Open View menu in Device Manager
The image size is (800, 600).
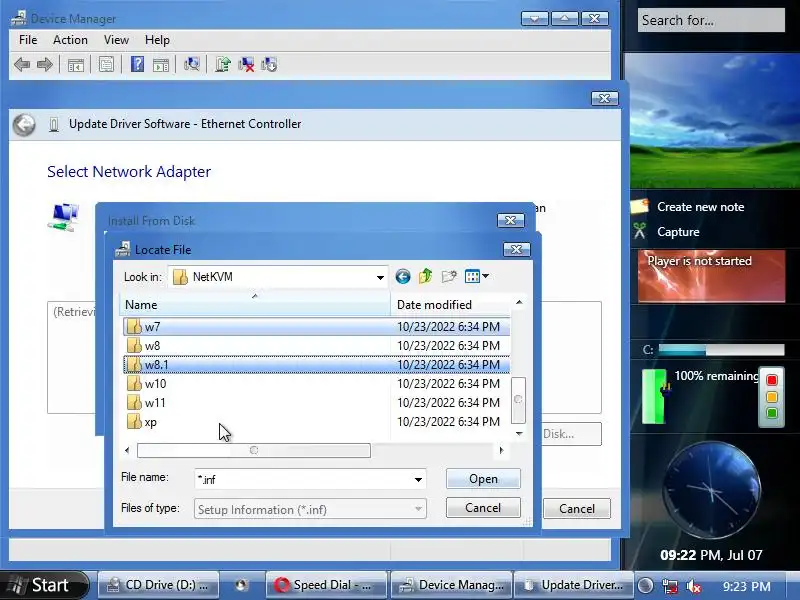(x=116, y=40)
